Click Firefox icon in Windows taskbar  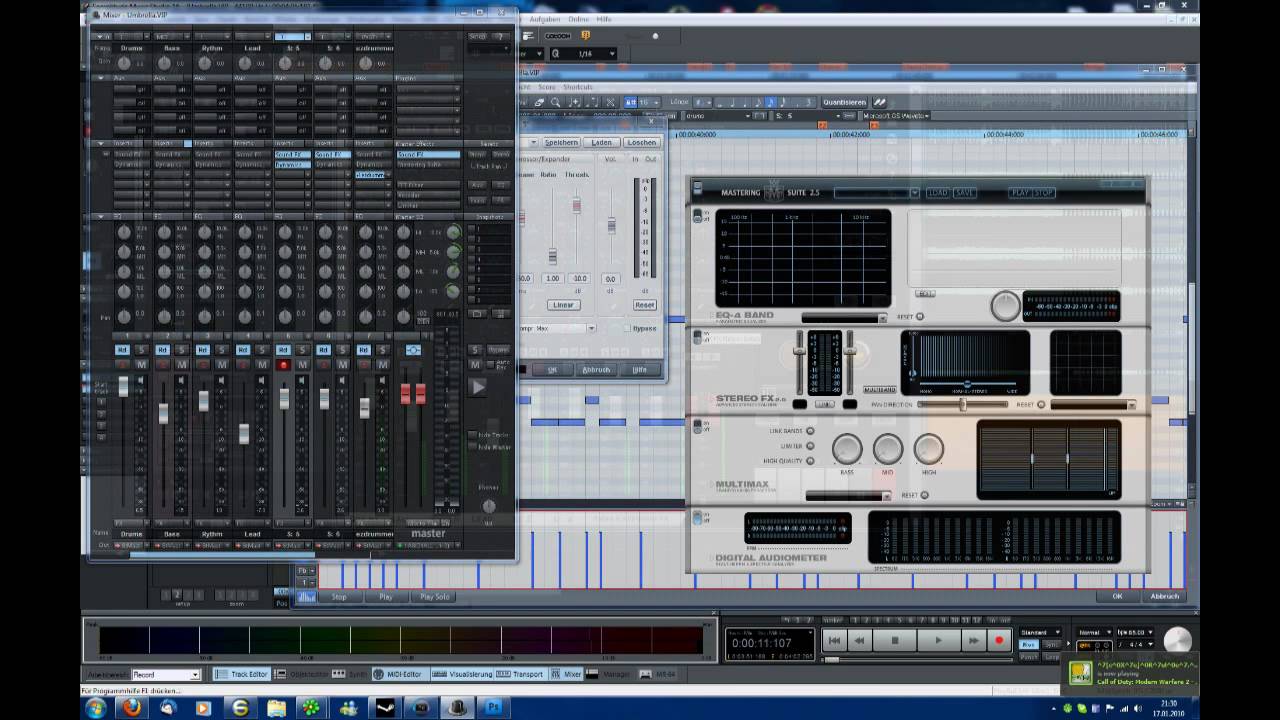point(130,708)
